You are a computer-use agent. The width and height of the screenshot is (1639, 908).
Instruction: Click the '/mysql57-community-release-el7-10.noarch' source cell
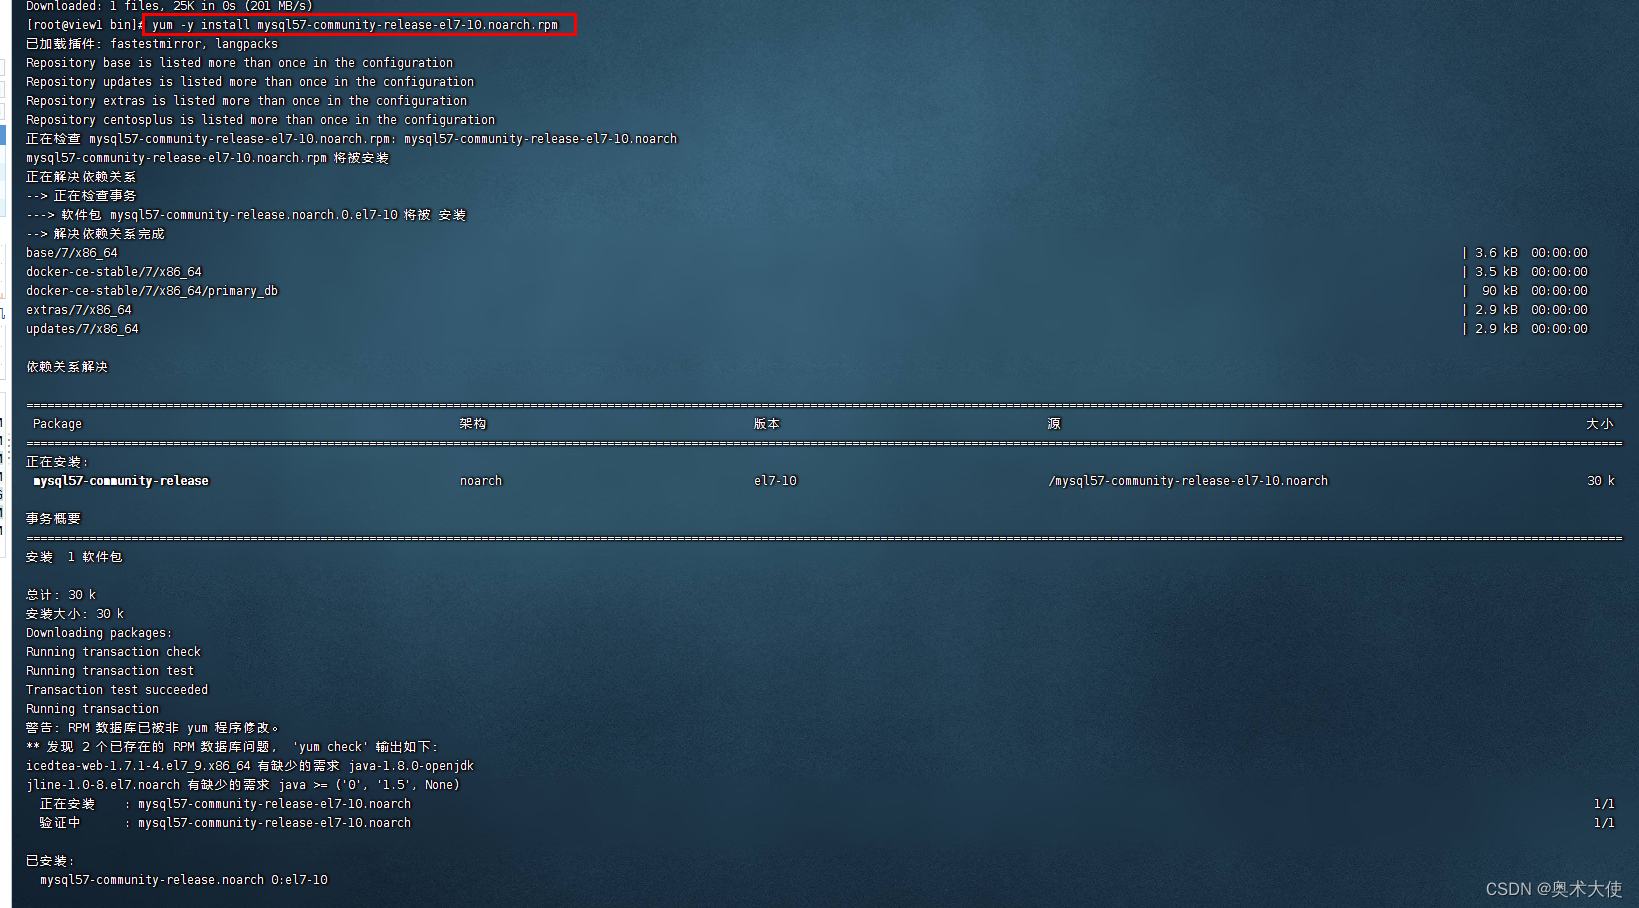click(x=1188, y=481)
